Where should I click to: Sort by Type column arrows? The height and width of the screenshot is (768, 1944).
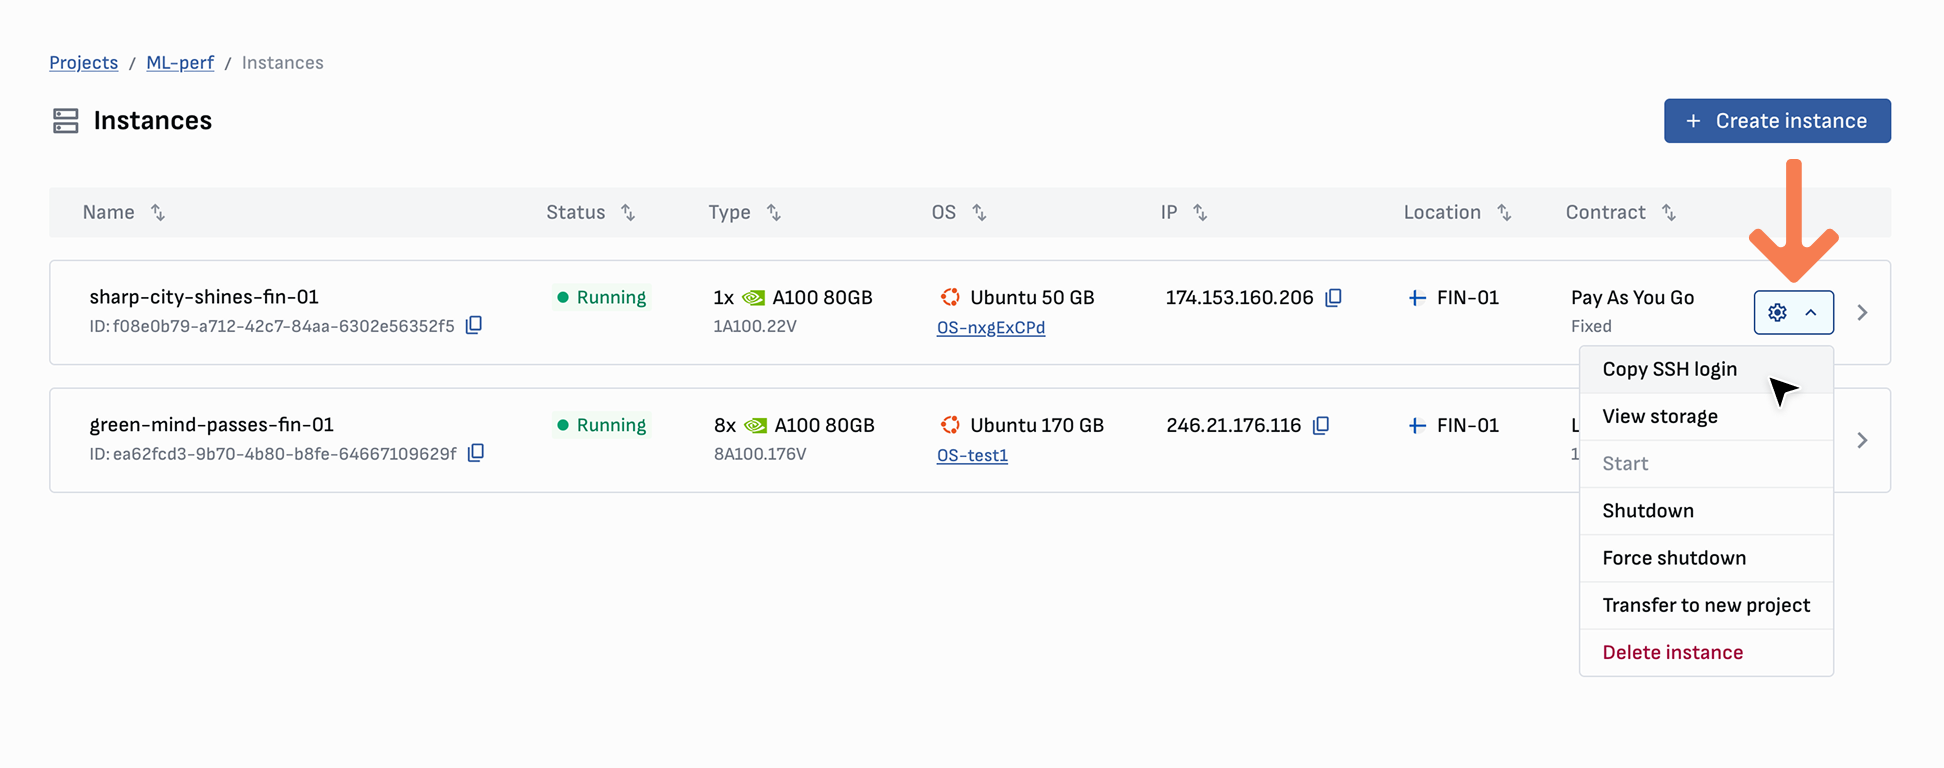(774, 212)
